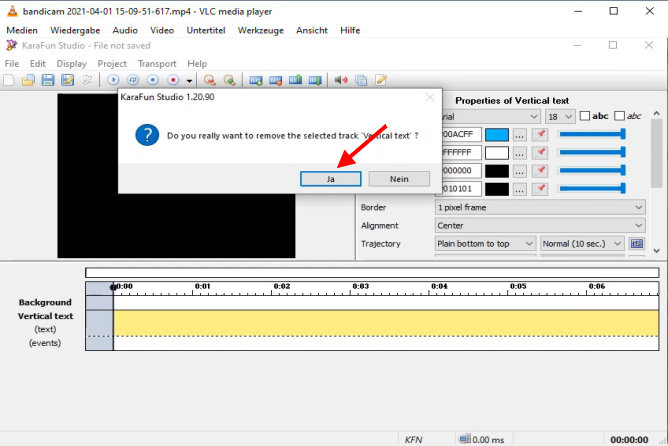The image size is (668, 446).
Task: Click the speaker audio icon in toolbar
Action: pyautogui.click(x=340, y=80)
